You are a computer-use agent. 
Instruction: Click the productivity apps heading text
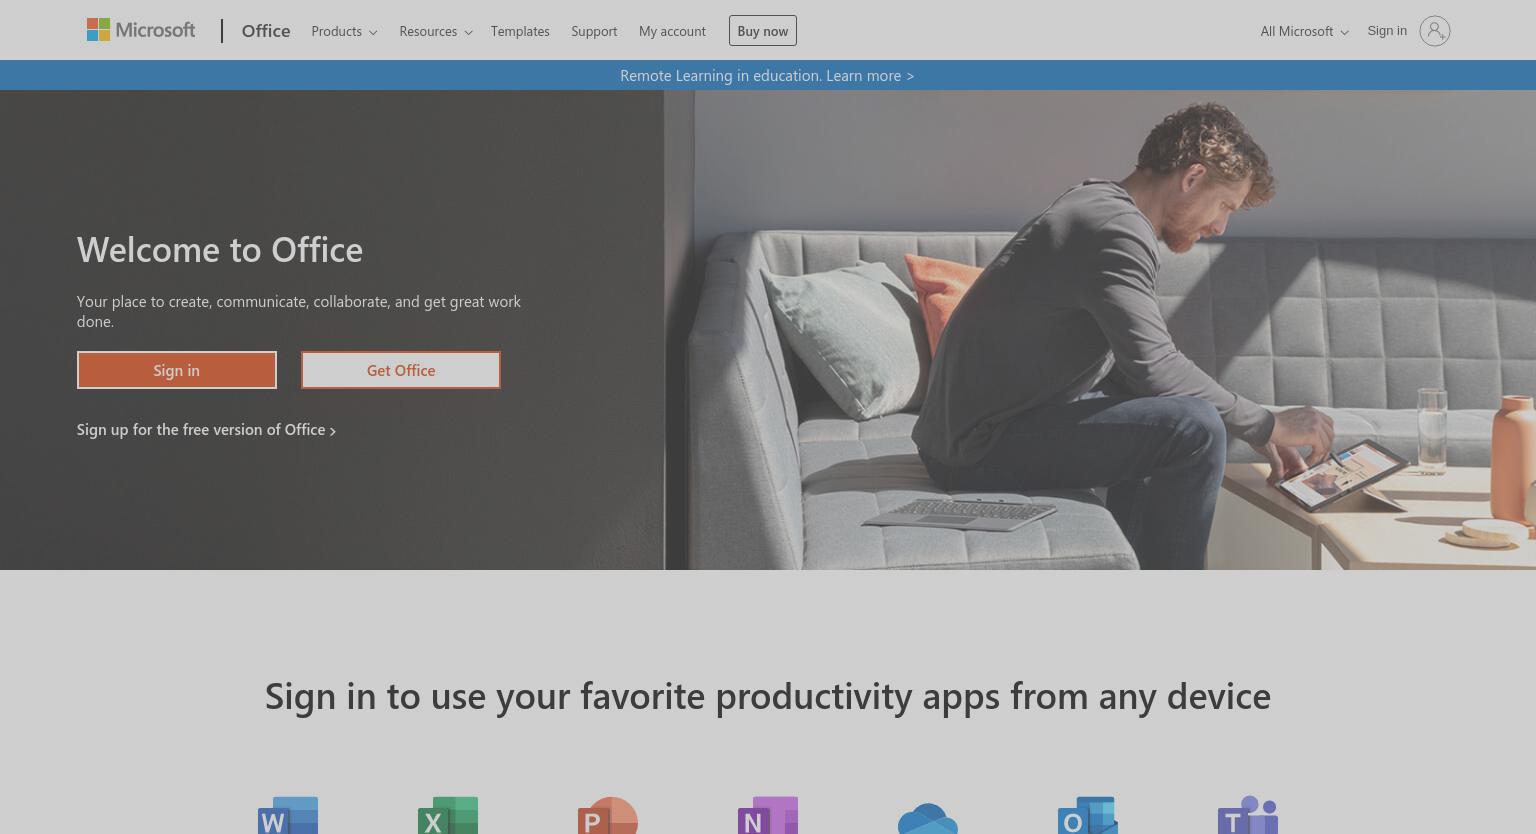pyautogui.click(x=768, y=696)
